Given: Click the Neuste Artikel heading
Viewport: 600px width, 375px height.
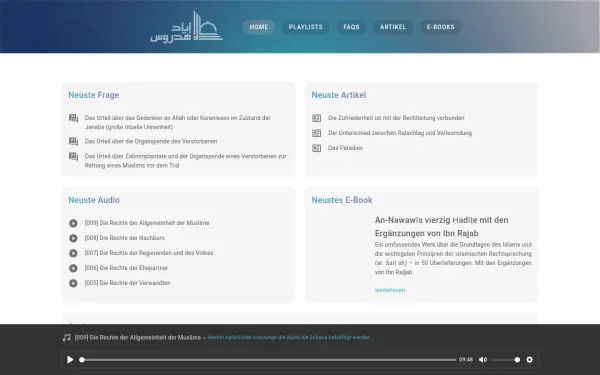Looking at the screenshot, I should pos(339,95).
